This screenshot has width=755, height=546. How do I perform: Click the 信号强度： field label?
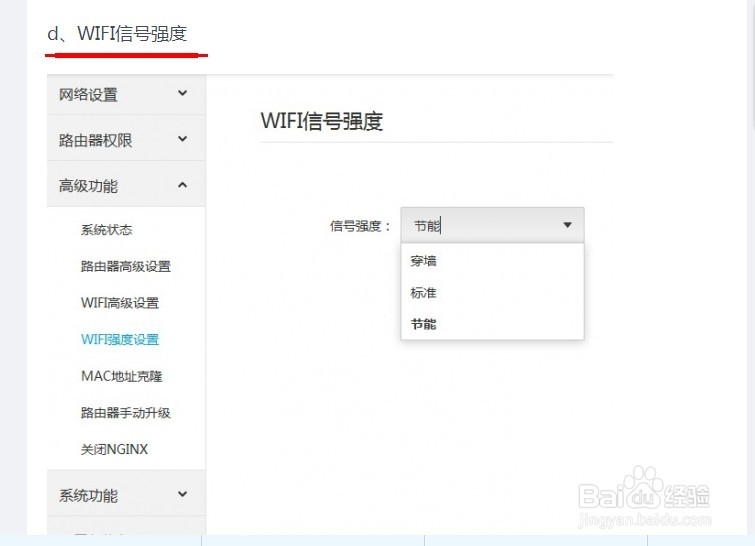360,226
